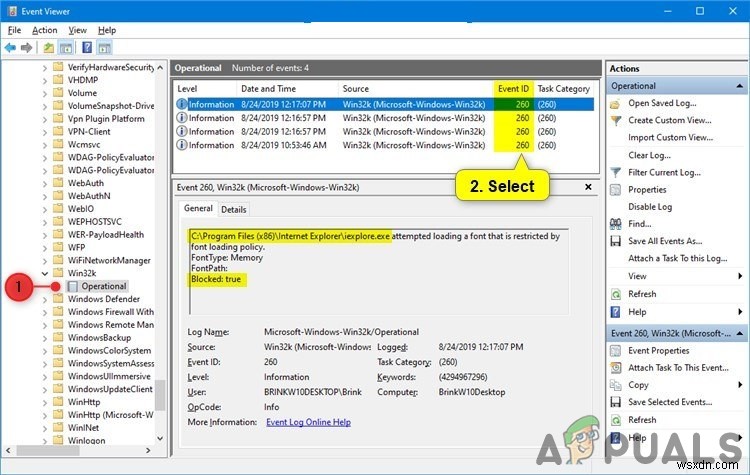This screenshot has width=750, height=475.
Task: Click the Create Custom View funnel icon
Action: pos(616,121)
